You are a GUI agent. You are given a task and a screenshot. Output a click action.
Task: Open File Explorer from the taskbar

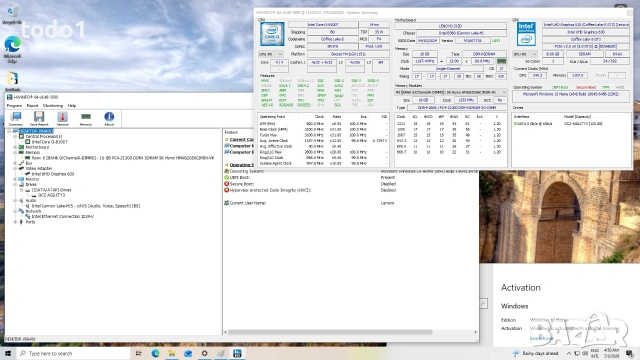171,353
